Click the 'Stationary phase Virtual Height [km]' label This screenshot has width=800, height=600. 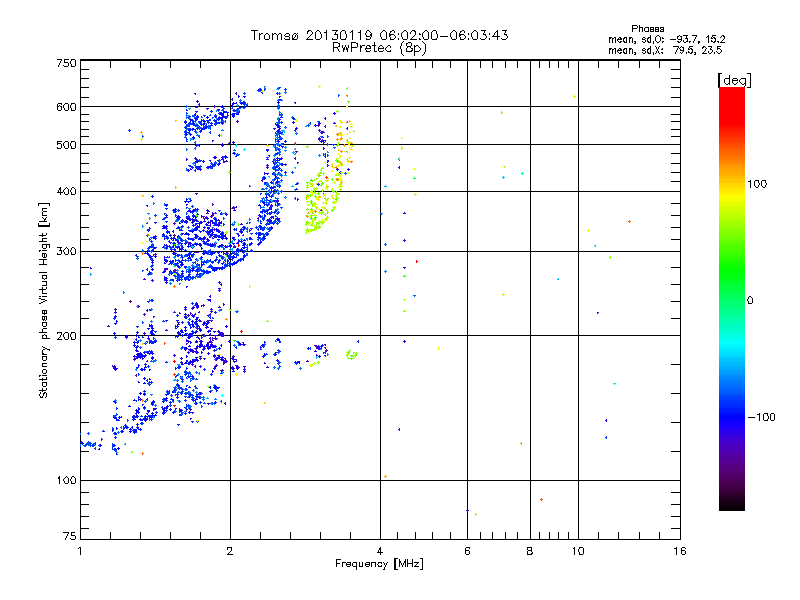point(44,300)
